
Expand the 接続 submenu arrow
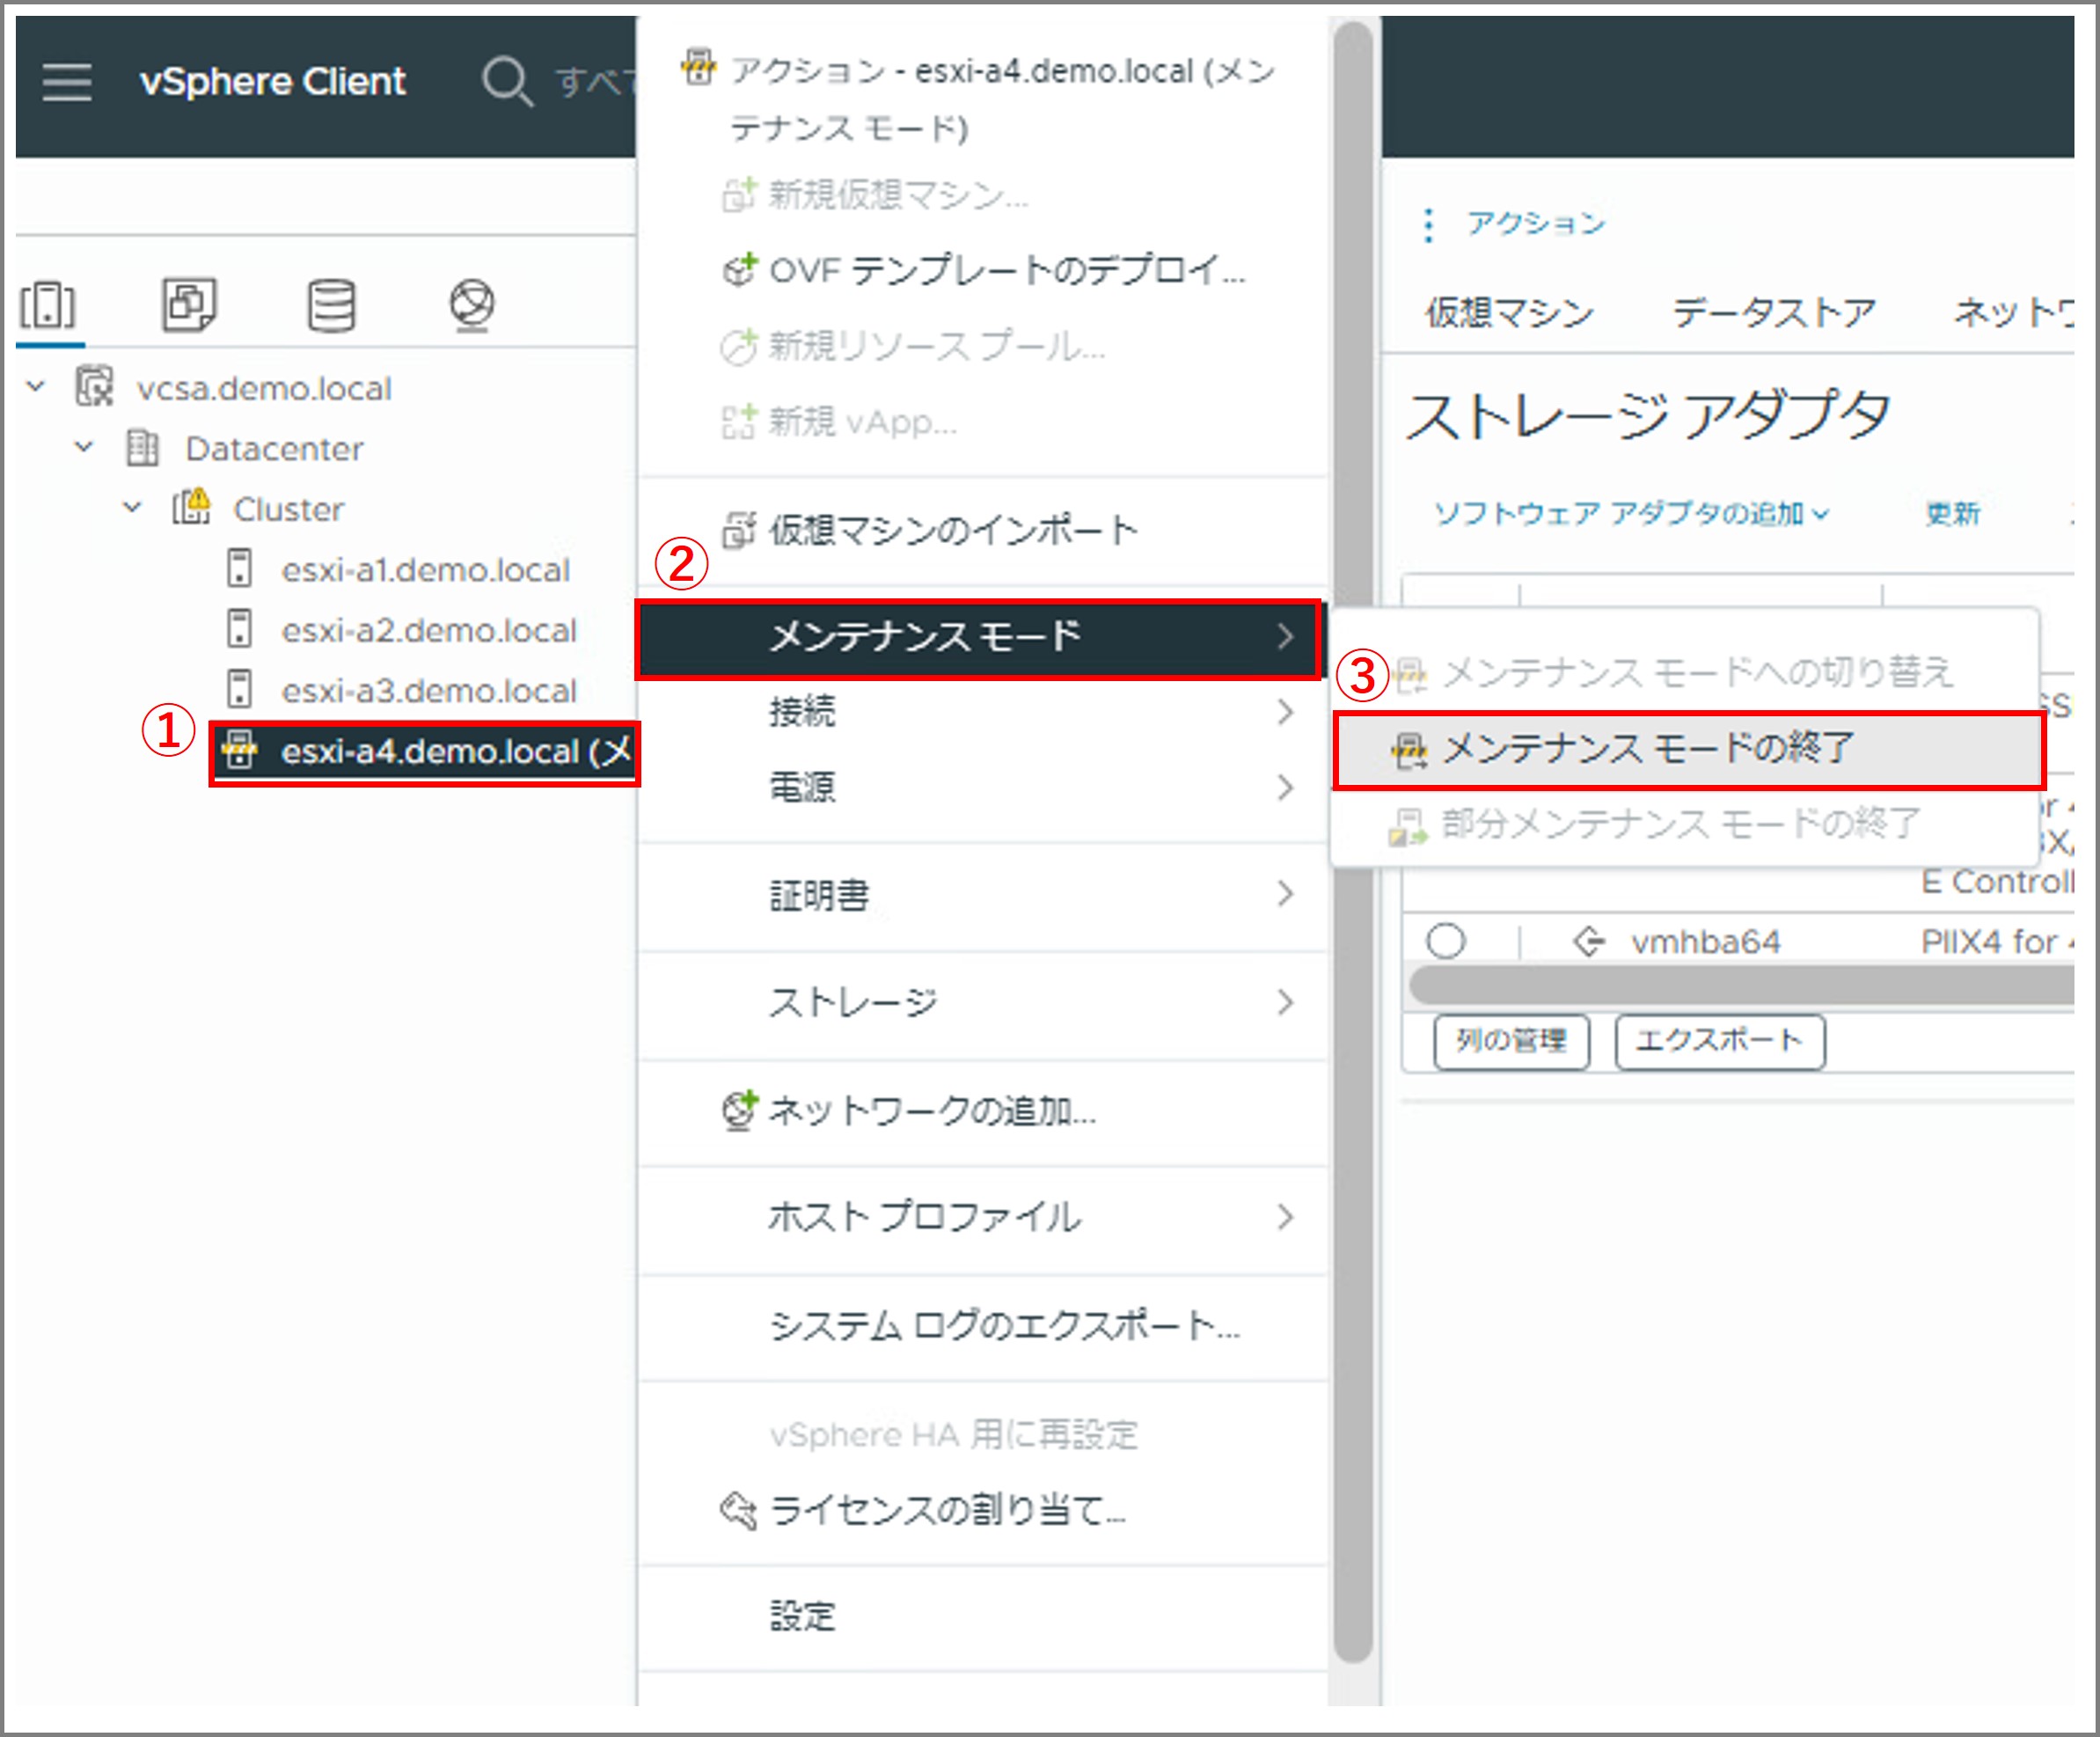1286,711
